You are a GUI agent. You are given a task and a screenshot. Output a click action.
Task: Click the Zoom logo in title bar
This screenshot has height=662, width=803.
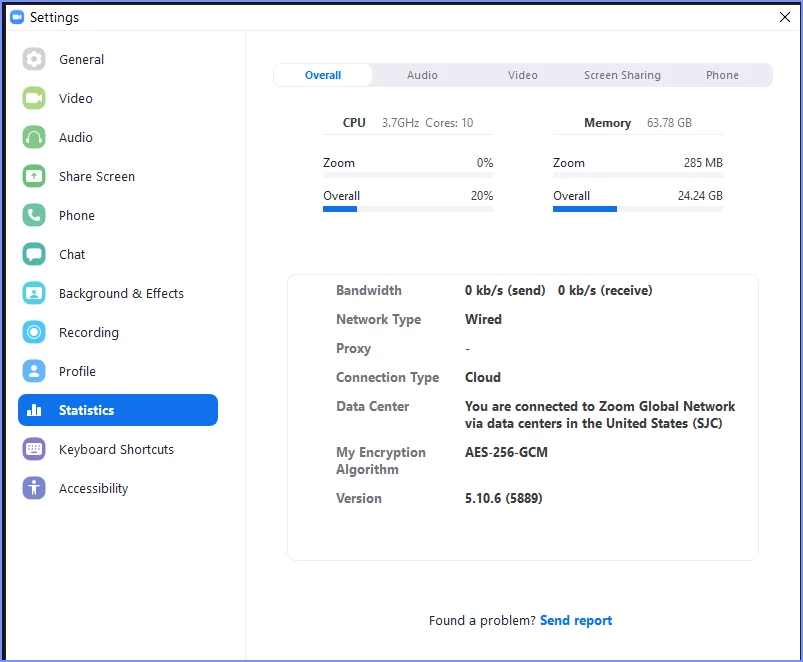point(17,17)
